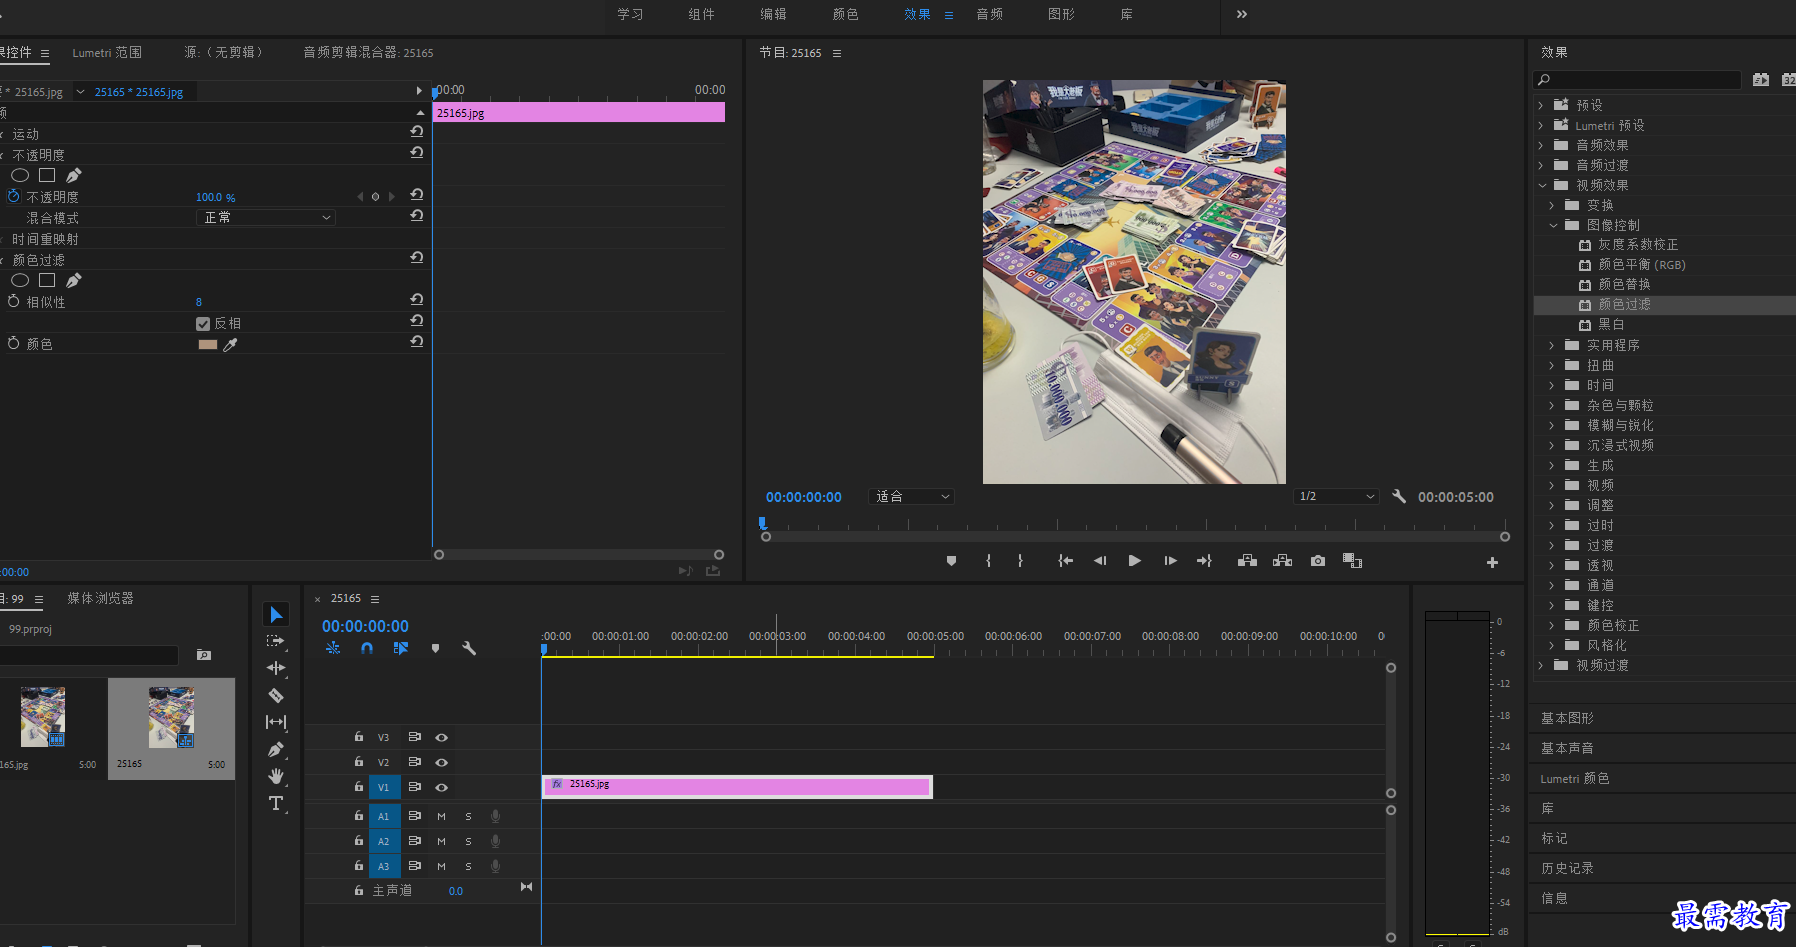Open the History panel
Viewport: 1796px width, 947px height.
(1567, 868)
